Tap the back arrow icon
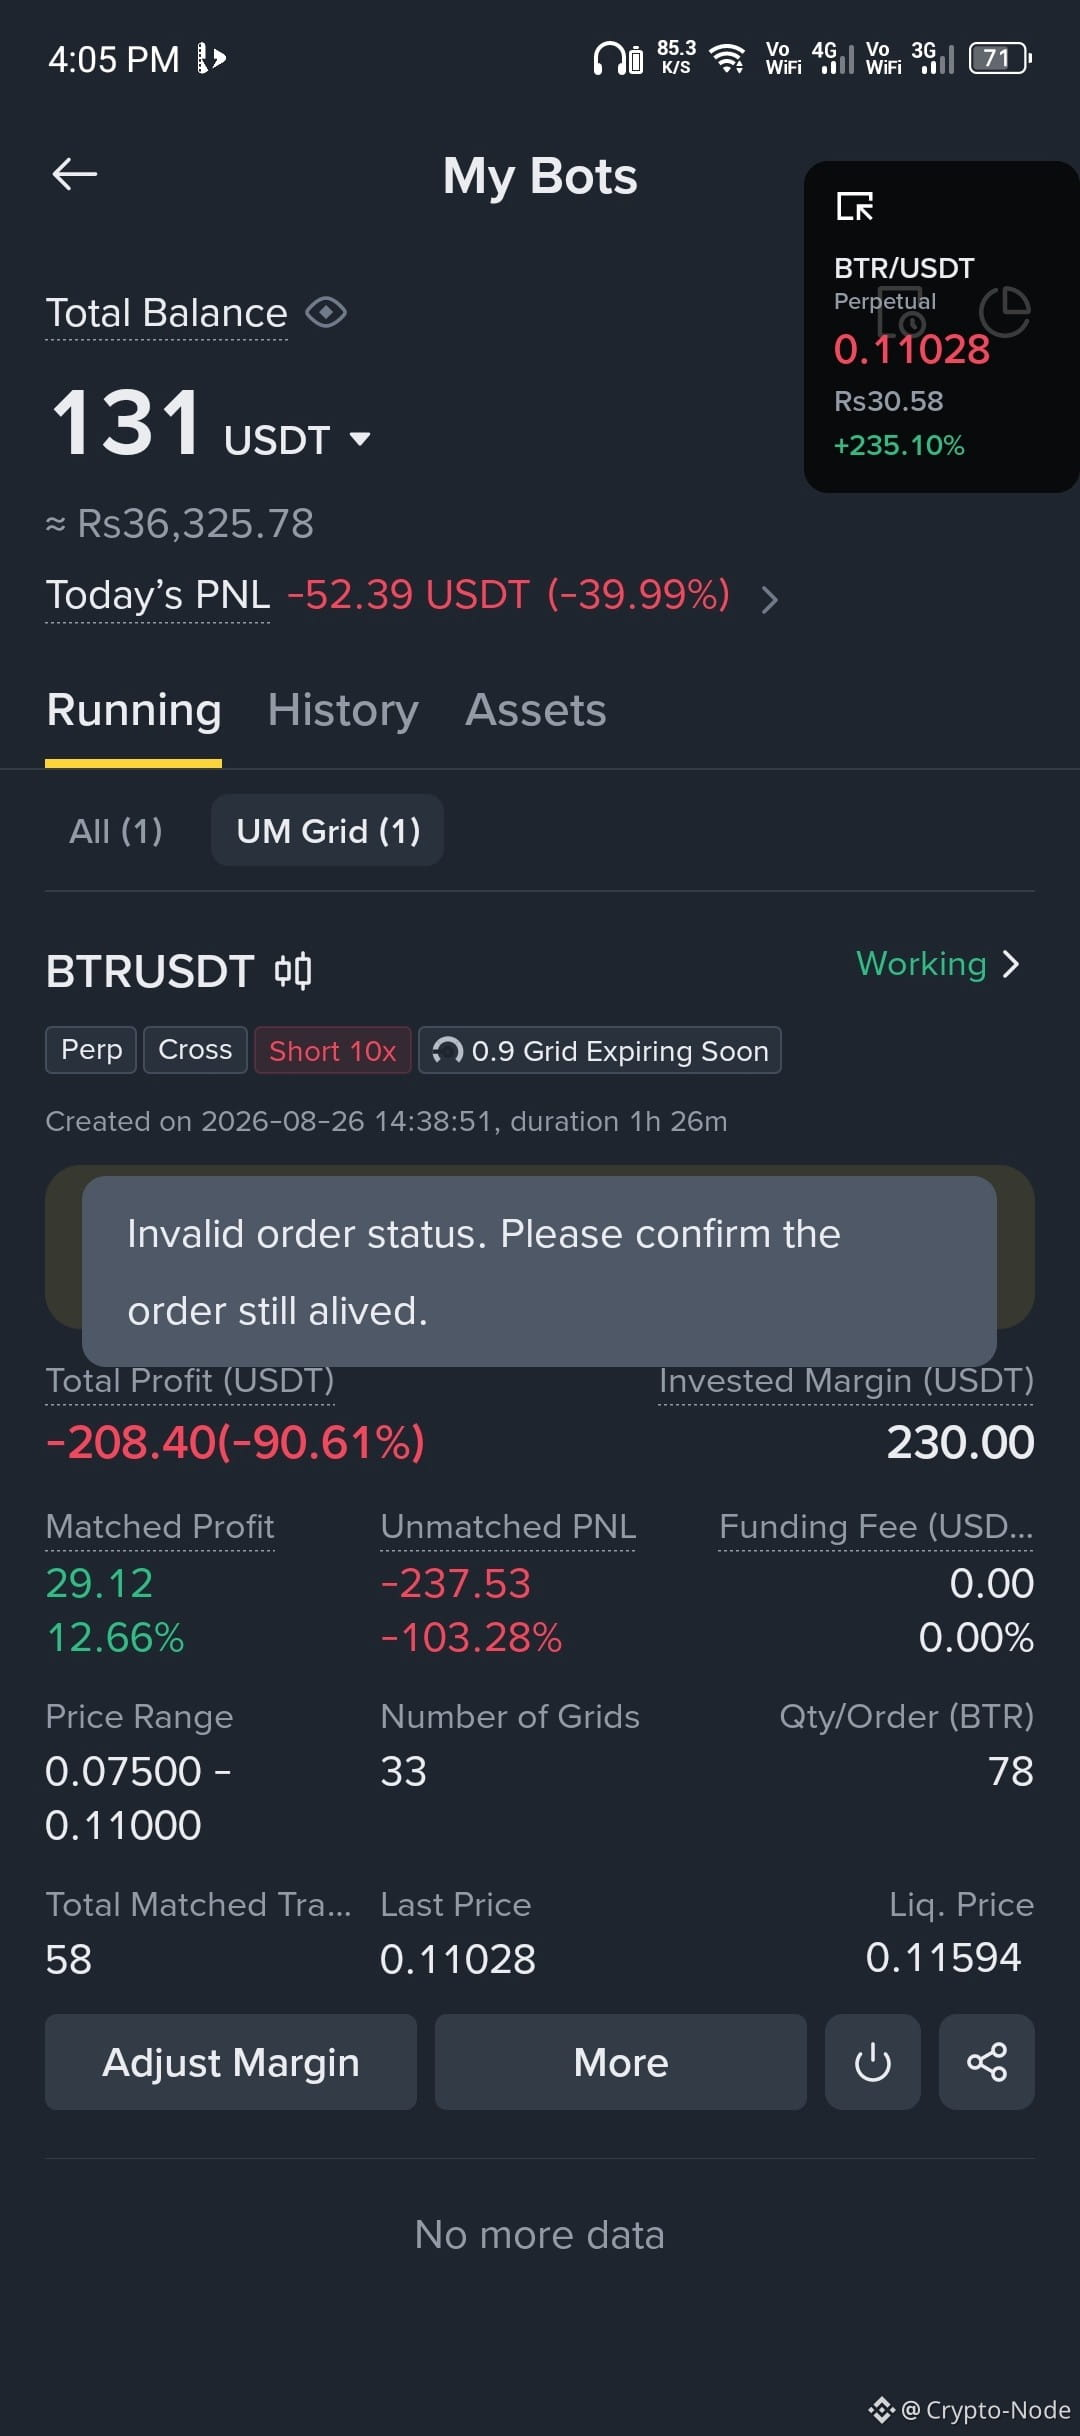1080x2436 pixels. (75, 174)
